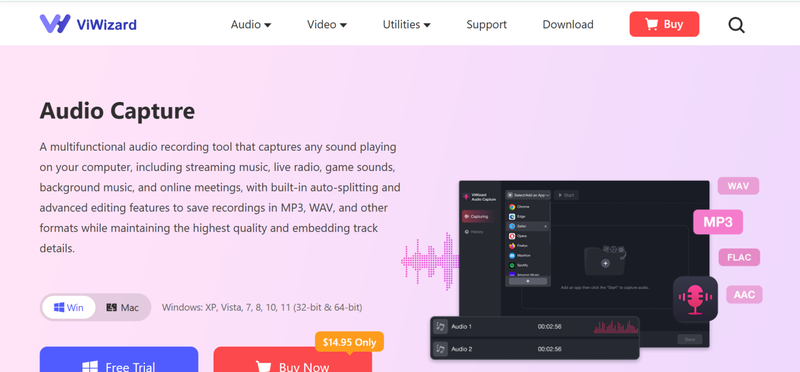Choose Maxthon in the app list
This screenshot has height=372, width=800.
[528, 255]
